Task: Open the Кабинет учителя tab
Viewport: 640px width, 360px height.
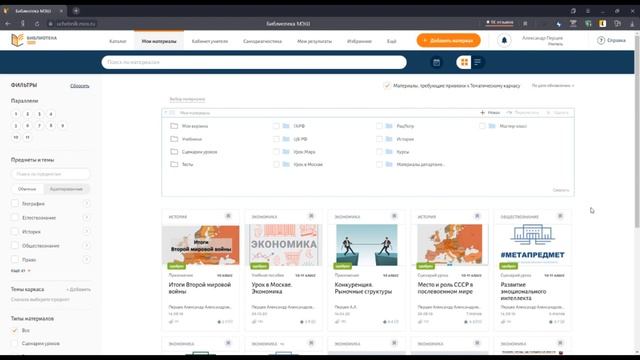Action: click(210, 41)
